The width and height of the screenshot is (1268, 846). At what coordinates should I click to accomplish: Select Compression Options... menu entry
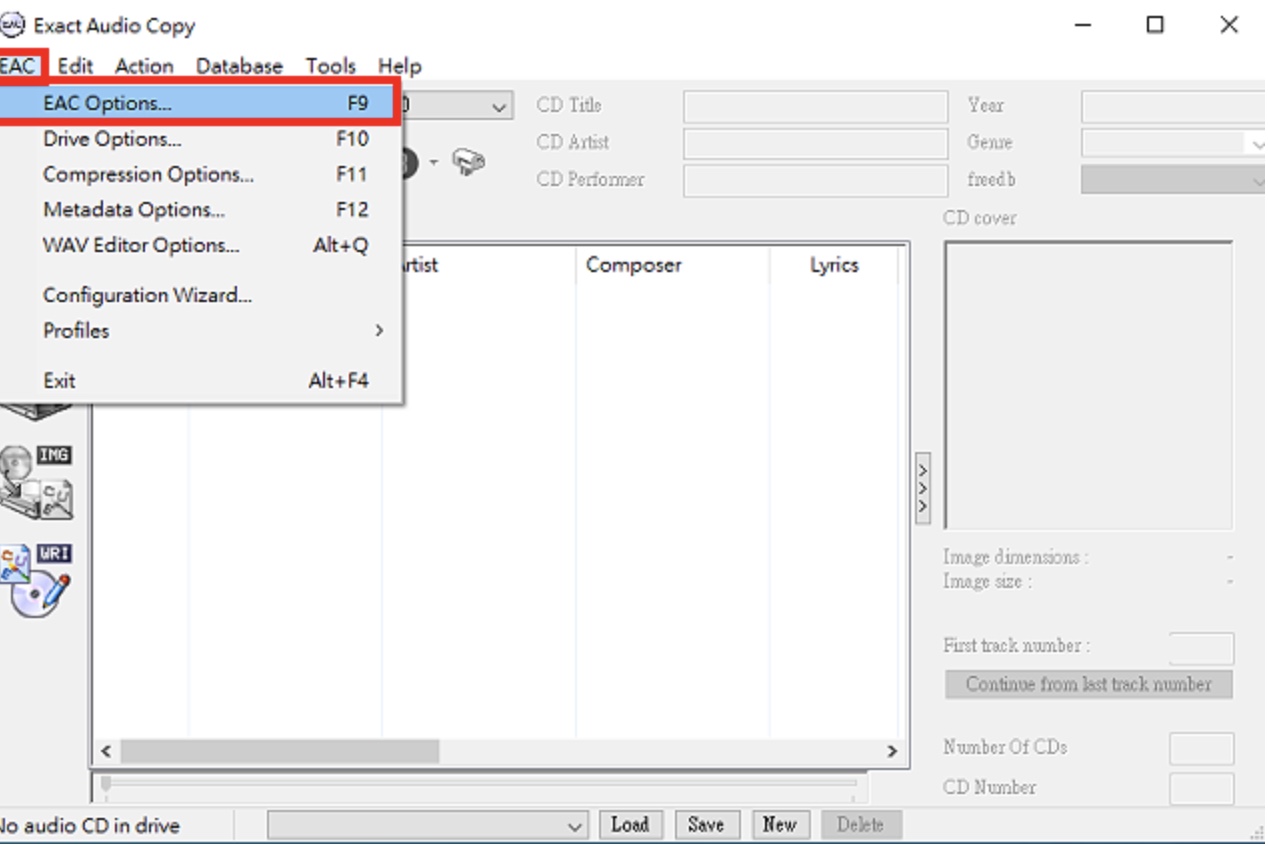click(200, 174)
